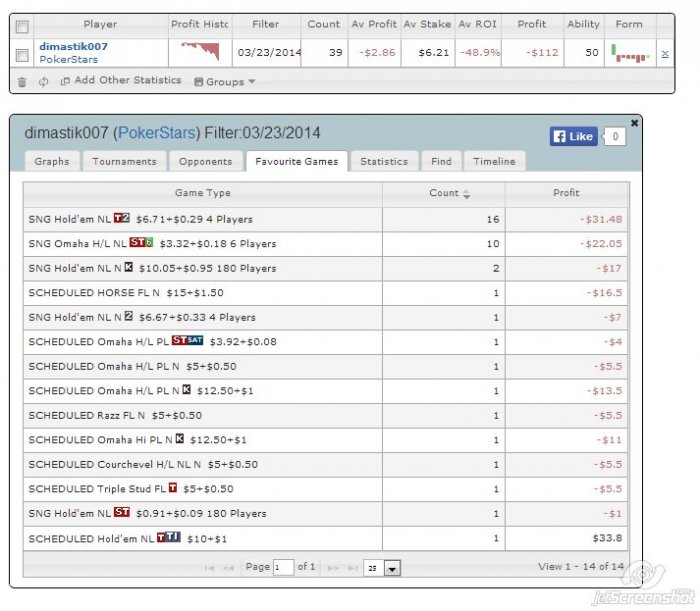The height and width of the screenshot is (611, 700).
Task: Click count value 16
Action: [x=493, y=219]
